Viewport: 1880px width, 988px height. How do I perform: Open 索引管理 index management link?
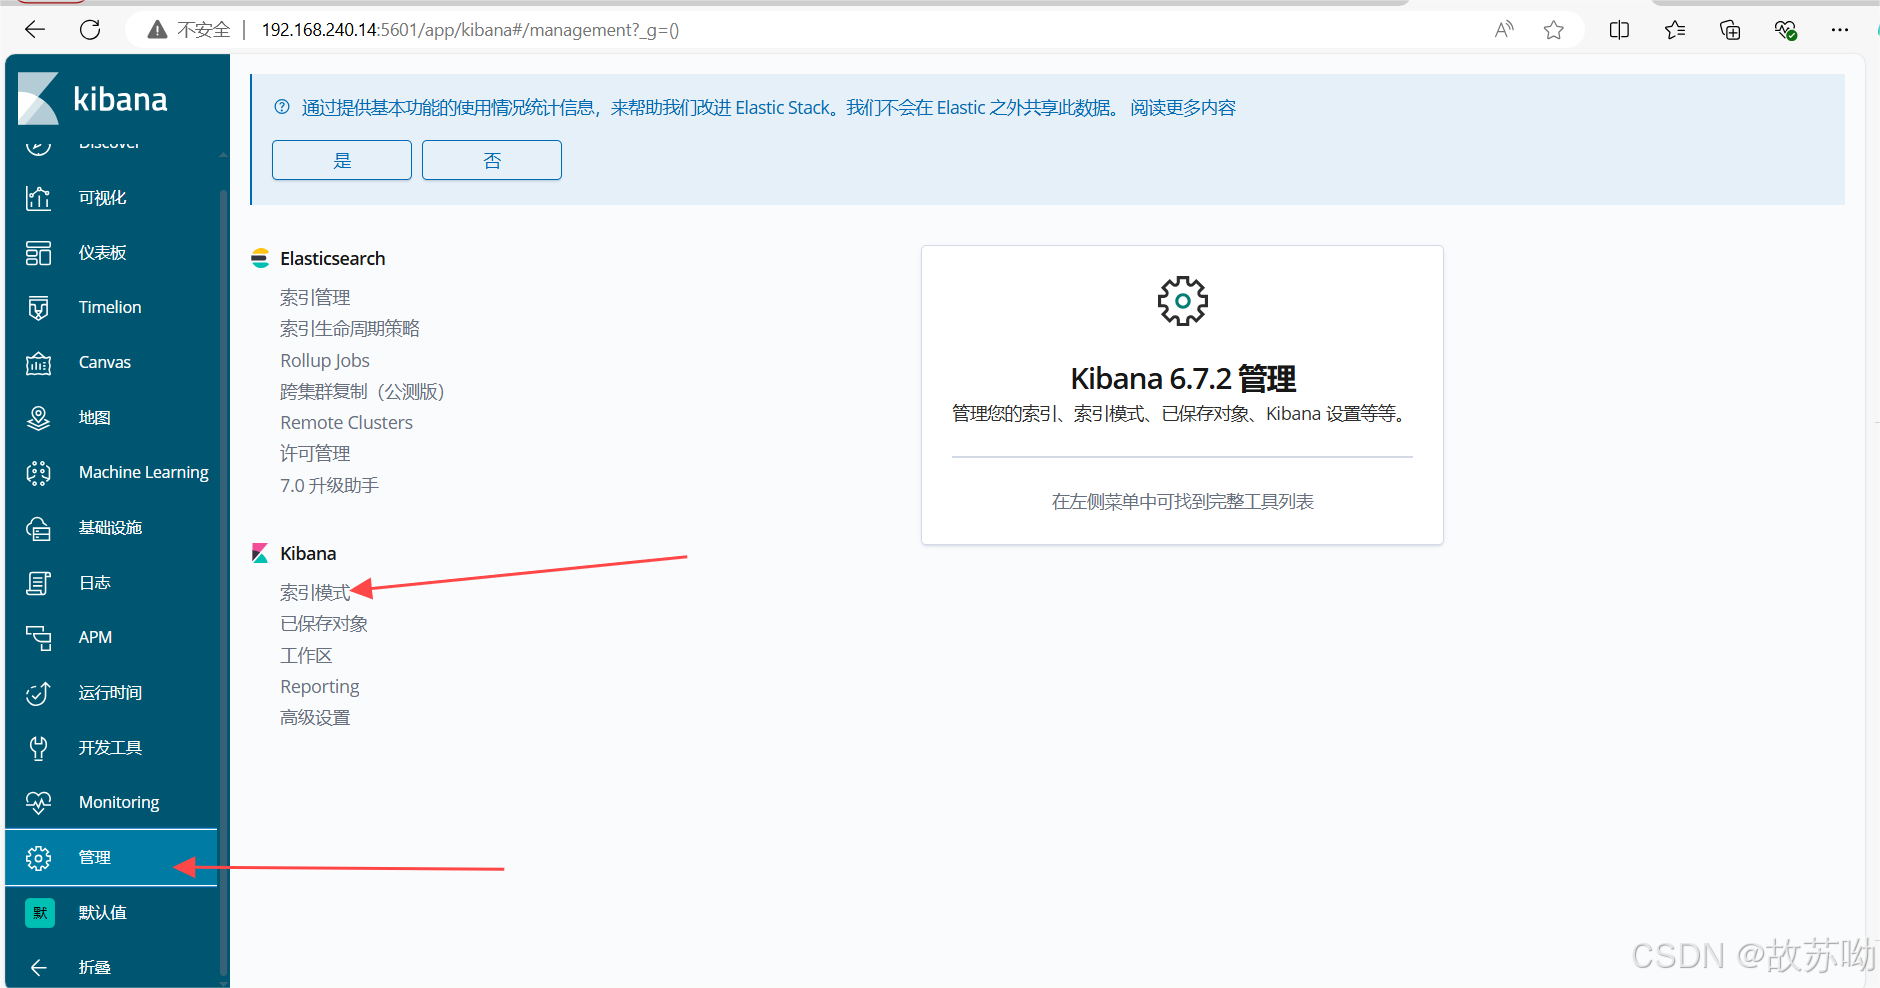(x=315, y=298)
